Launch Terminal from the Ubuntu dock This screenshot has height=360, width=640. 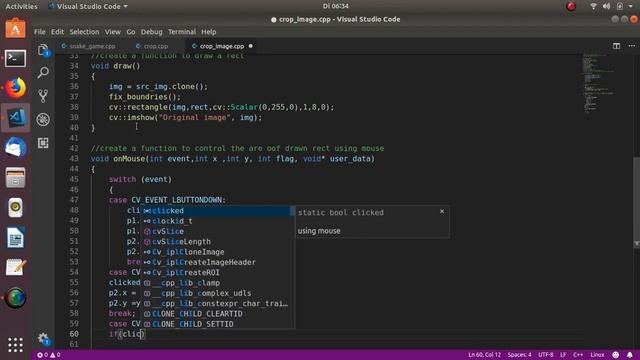[16, 58]
